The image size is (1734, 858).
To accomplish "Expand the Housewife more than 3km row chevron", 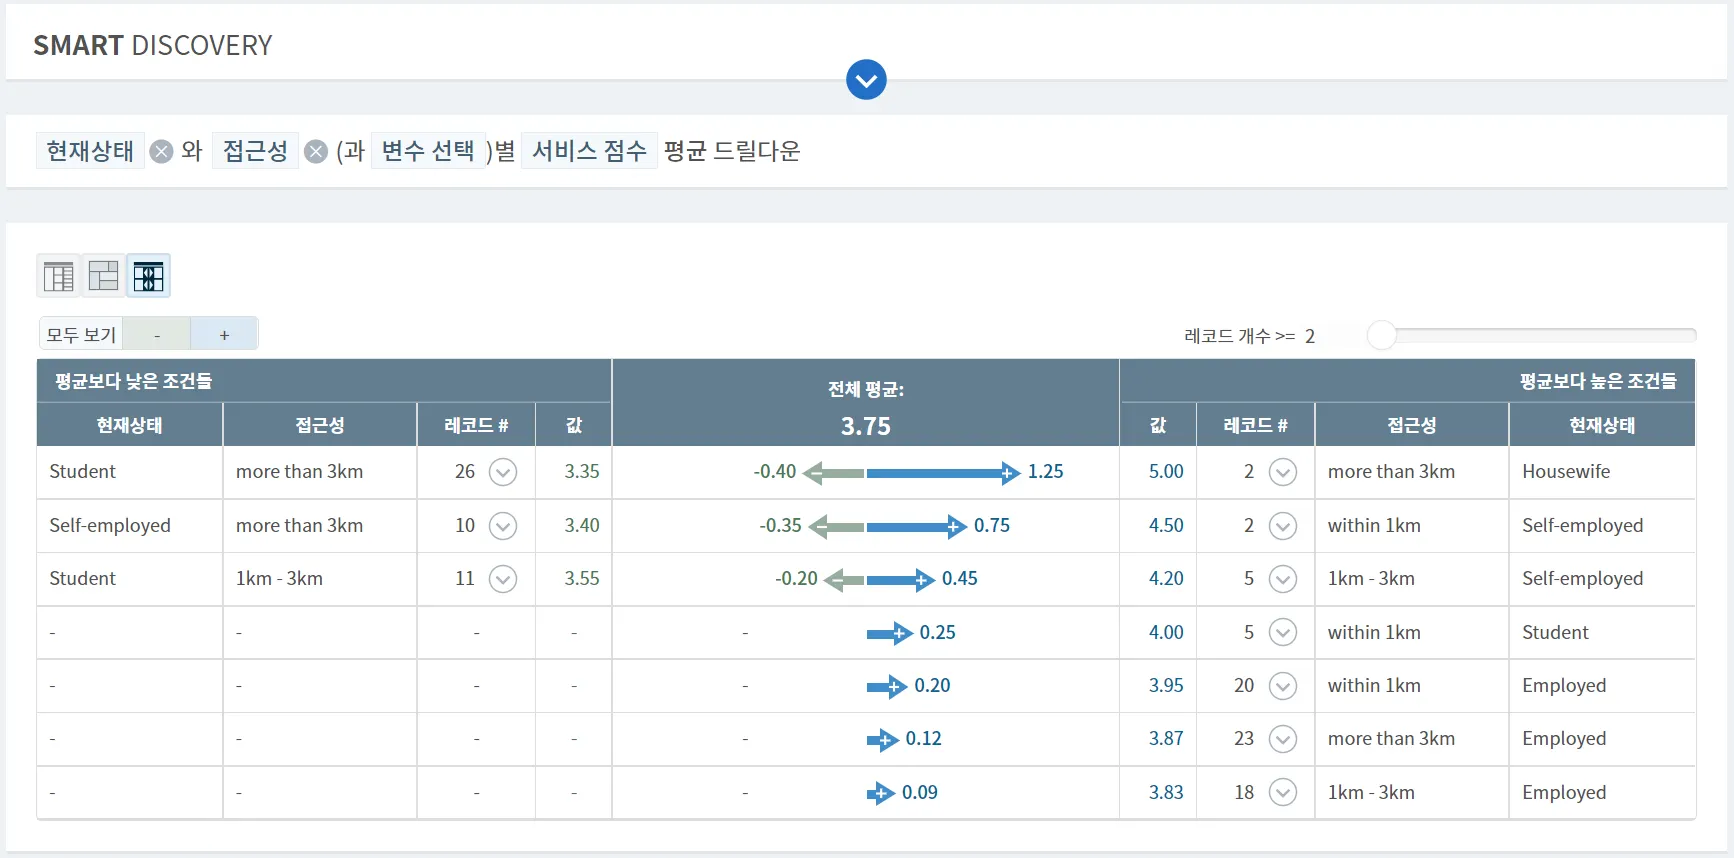I will click(x=1282, y=472).
